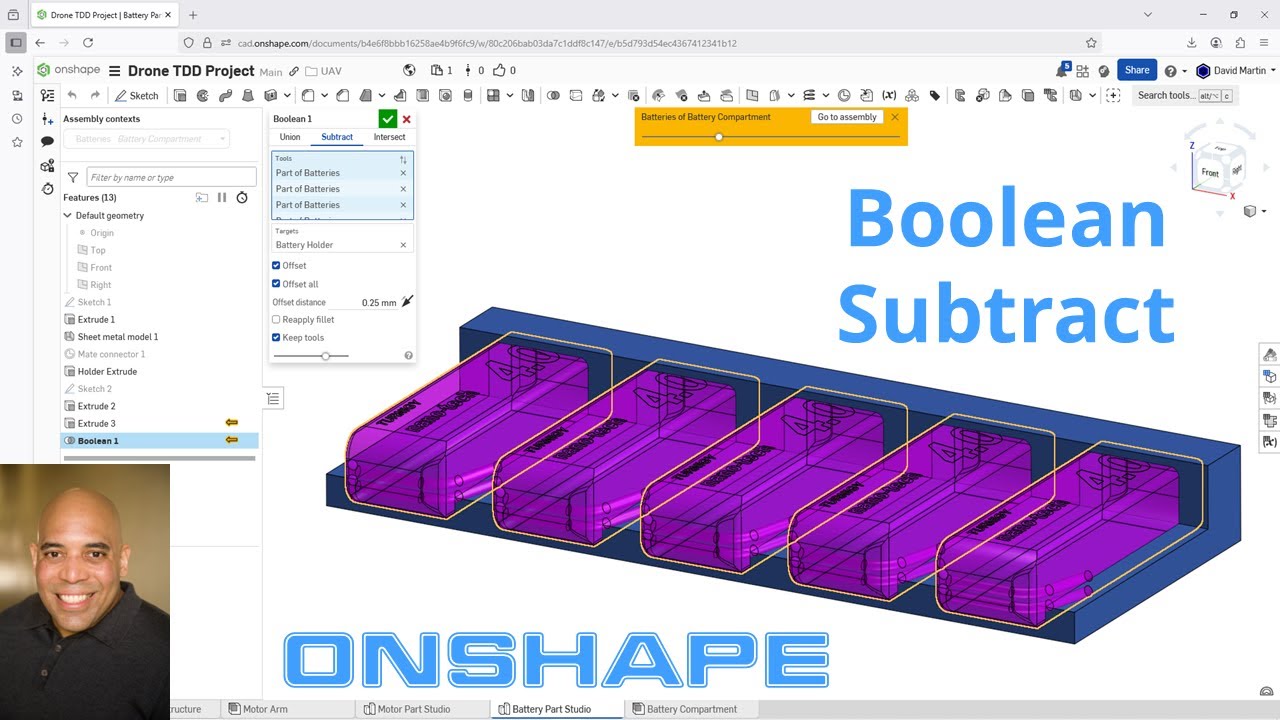Switch Boolean mode to Intersect
The image size is (1280, 720).
[390, 137]
